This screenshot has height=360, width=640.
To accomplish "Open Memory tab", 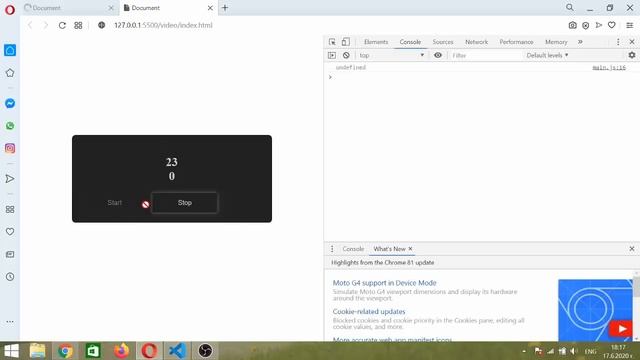I will point(556,42).
